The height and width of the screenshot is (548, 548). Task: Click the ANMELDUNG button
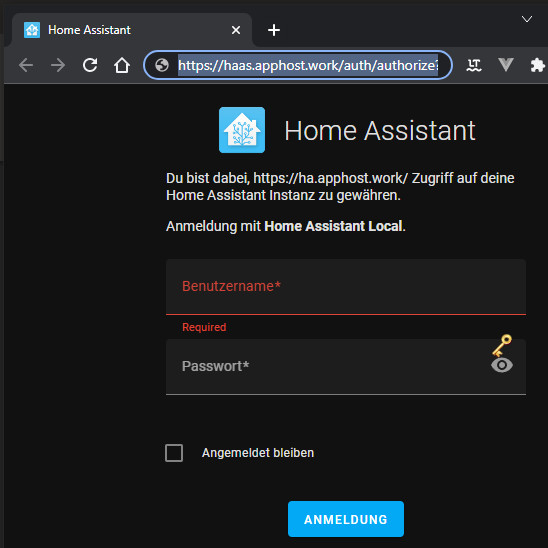click(346, 519)
